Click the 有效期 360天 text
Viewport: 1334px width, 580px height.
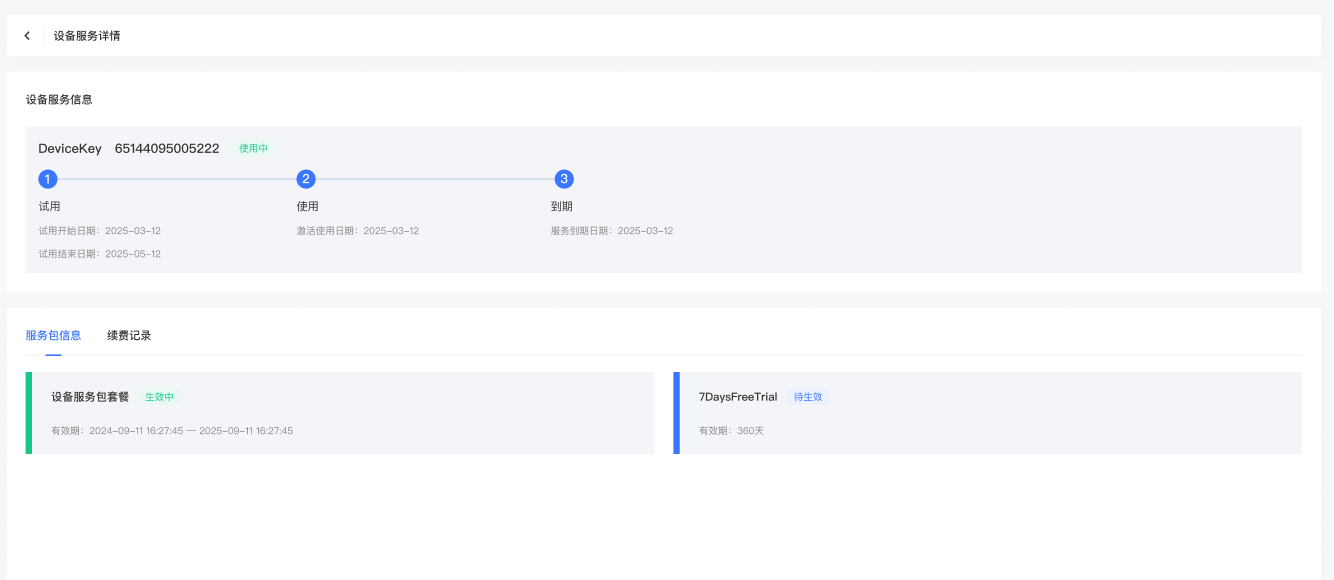point(731,431)
